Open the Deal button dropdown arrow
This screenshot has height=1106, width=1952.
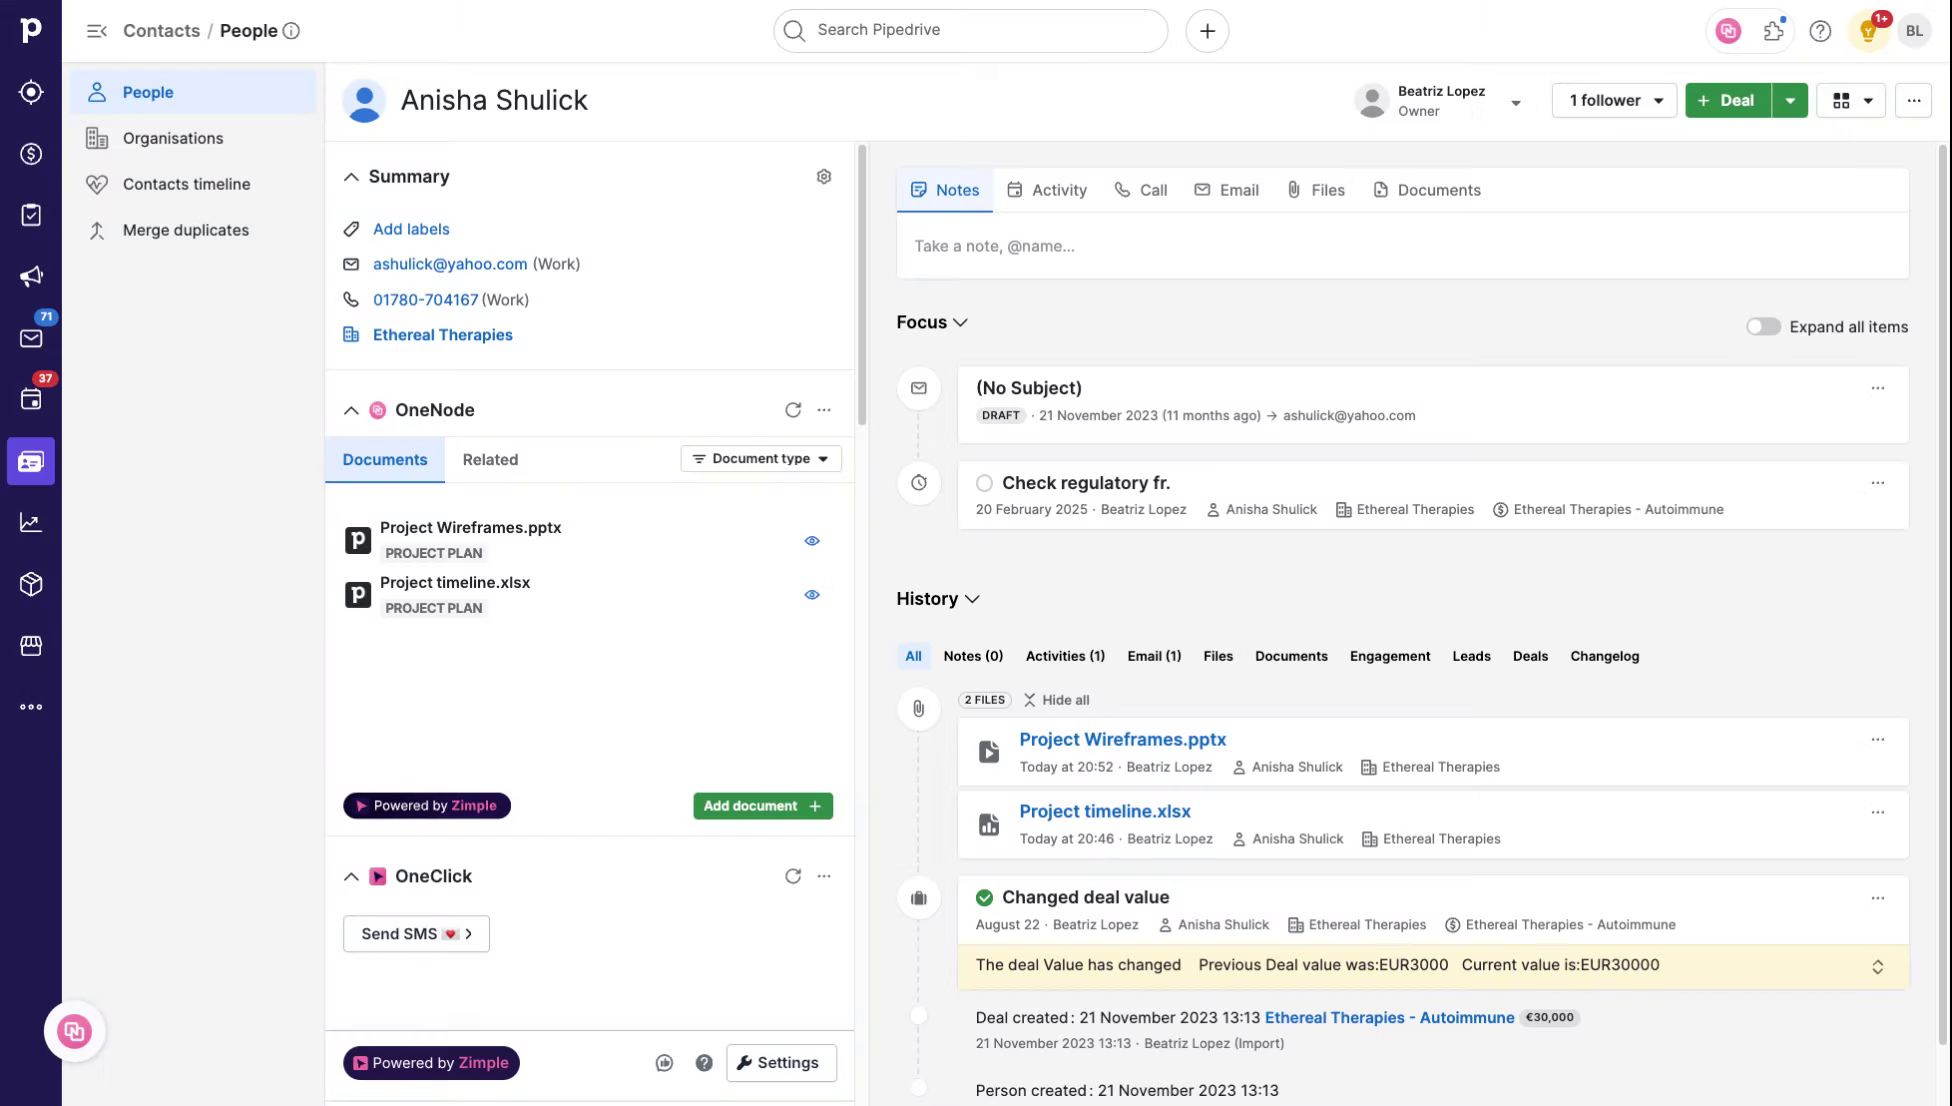click(1790, 100)
